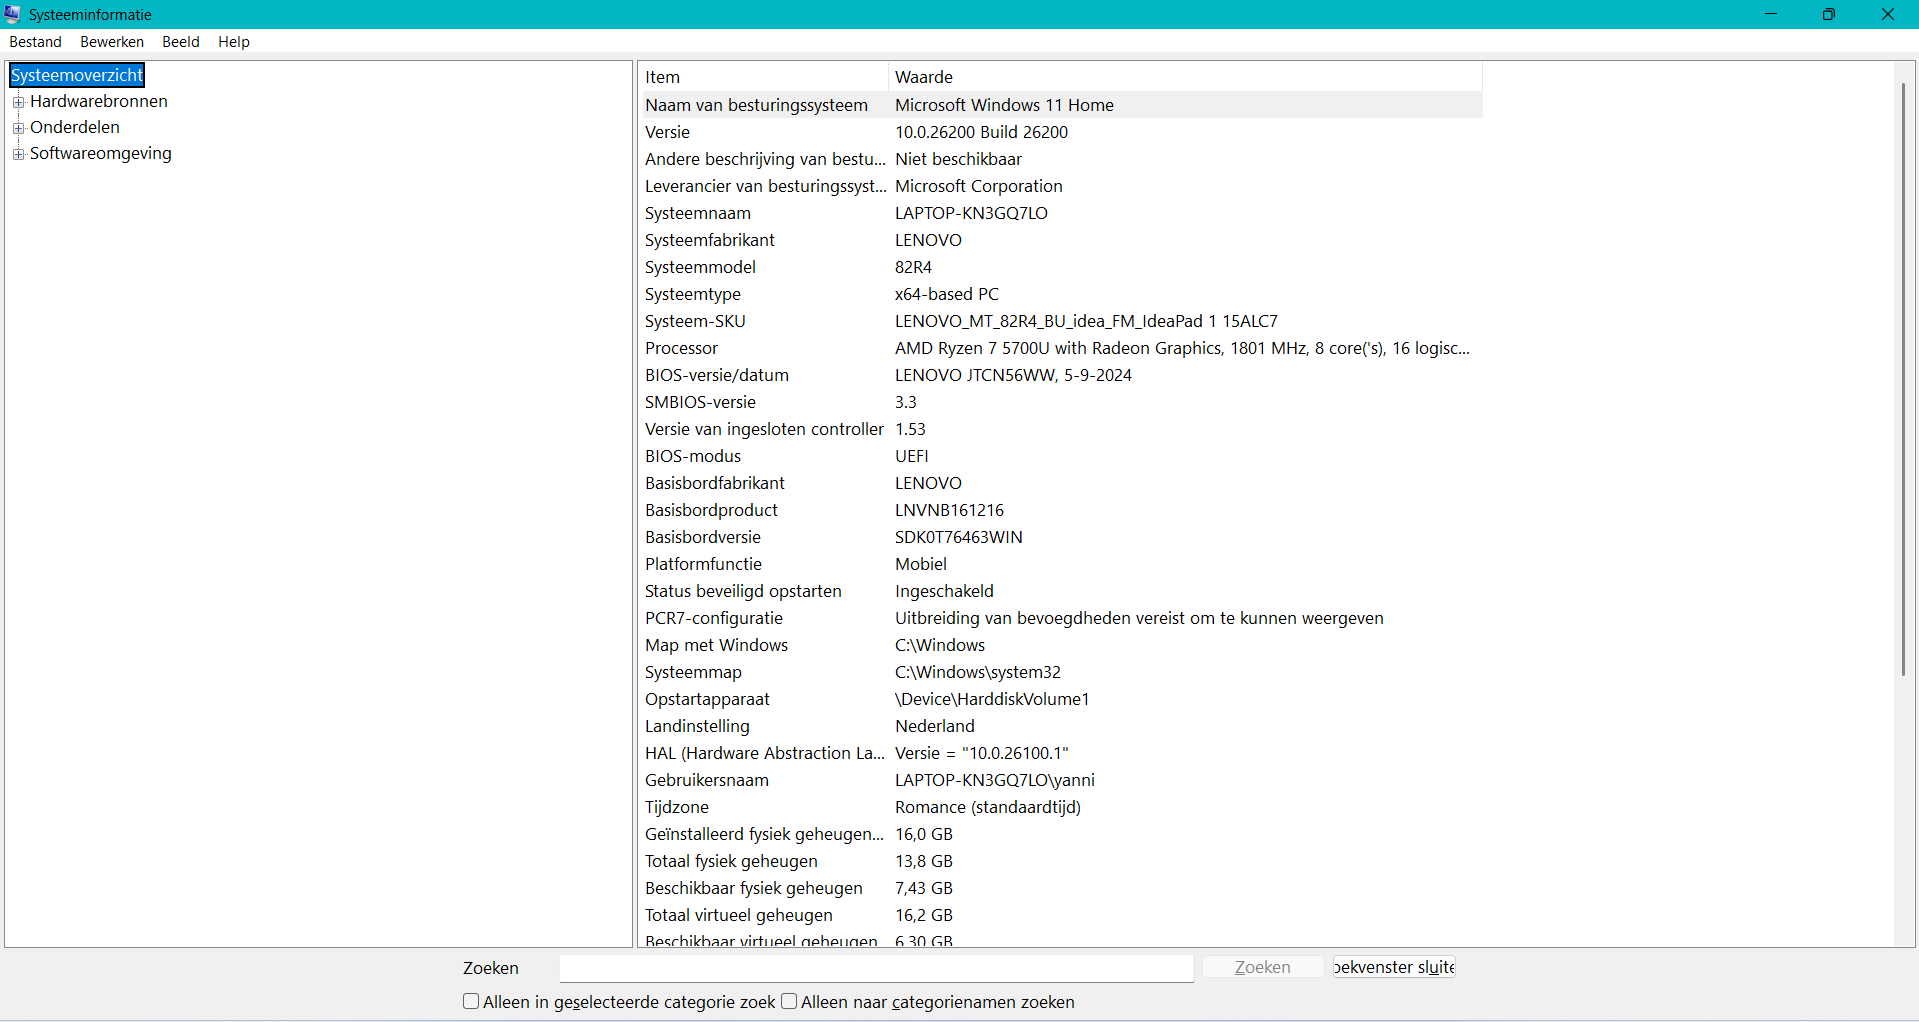Select the Softwareomgeving label in the tree
The width and height of the screenshot is (1919, 1022).
[101, 153]
